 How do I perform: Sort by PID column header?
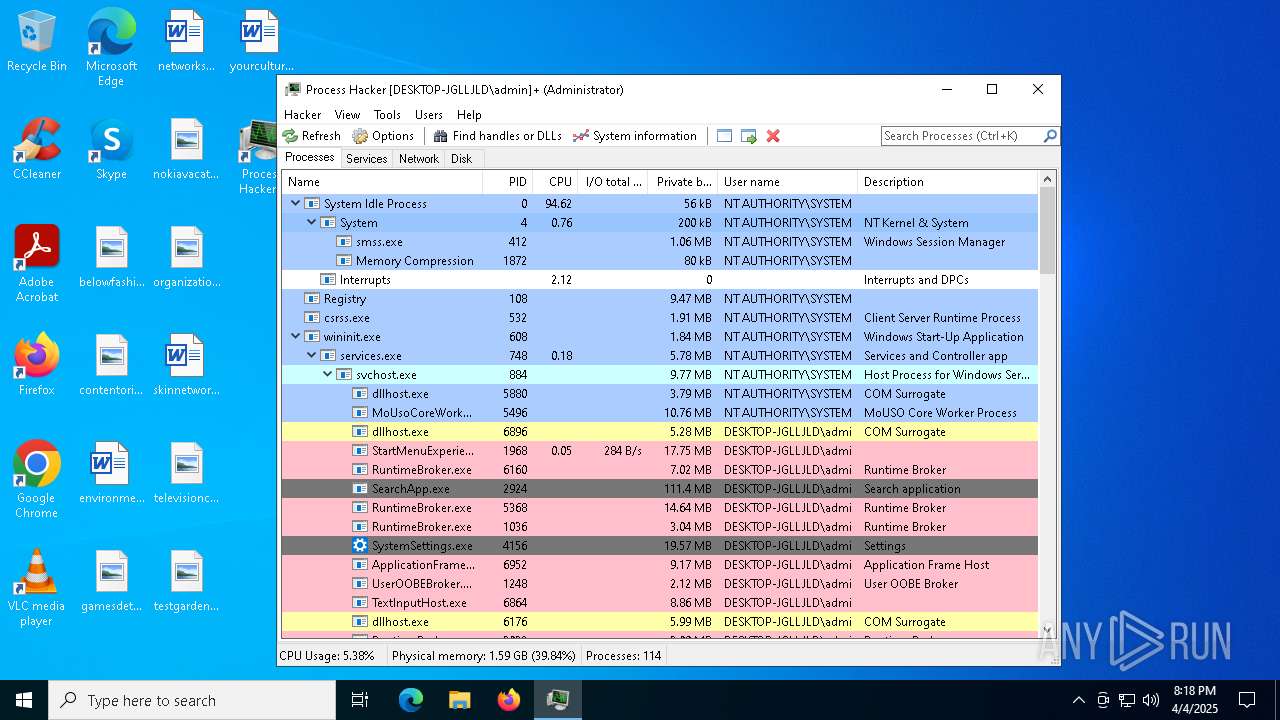(507, 182)
